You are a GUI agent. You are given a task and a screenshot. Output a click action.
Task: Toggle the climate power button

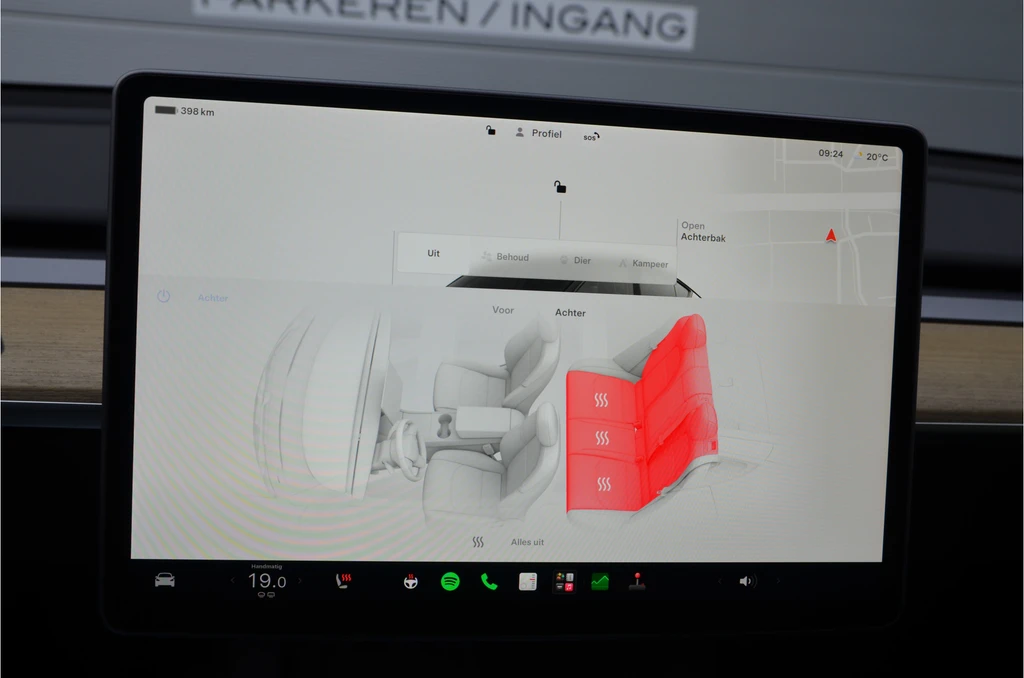tap(163, 297)
